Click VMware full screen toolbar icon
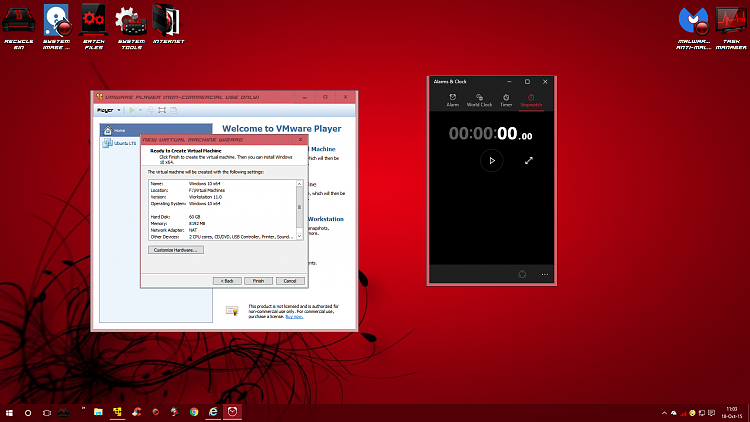The height and width of the screenshot is (422, 750). tap(162, 110)
